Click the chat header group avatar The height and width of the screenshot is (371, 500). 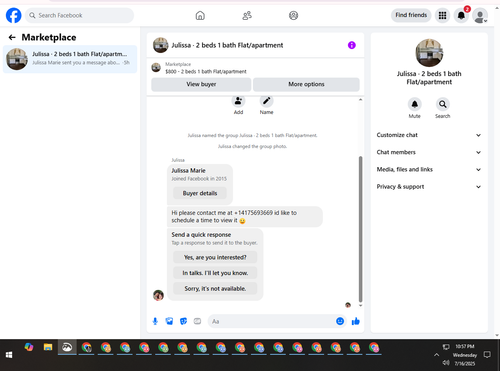[160, 45]
